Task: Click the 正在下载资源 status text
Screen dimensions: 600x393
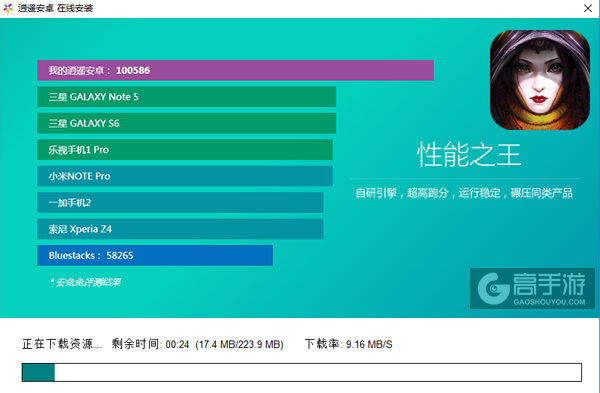Action: 62,344
